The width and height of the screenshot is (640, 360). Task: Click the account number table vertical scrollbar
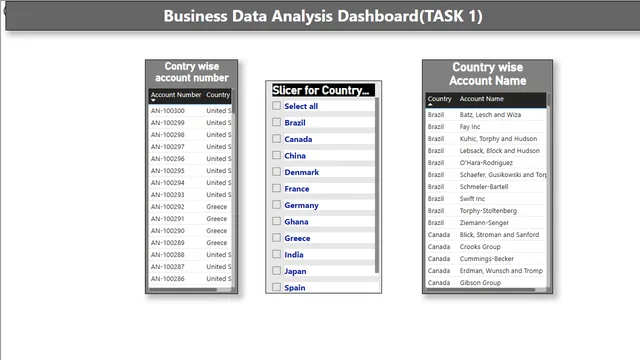click(233, 101)
